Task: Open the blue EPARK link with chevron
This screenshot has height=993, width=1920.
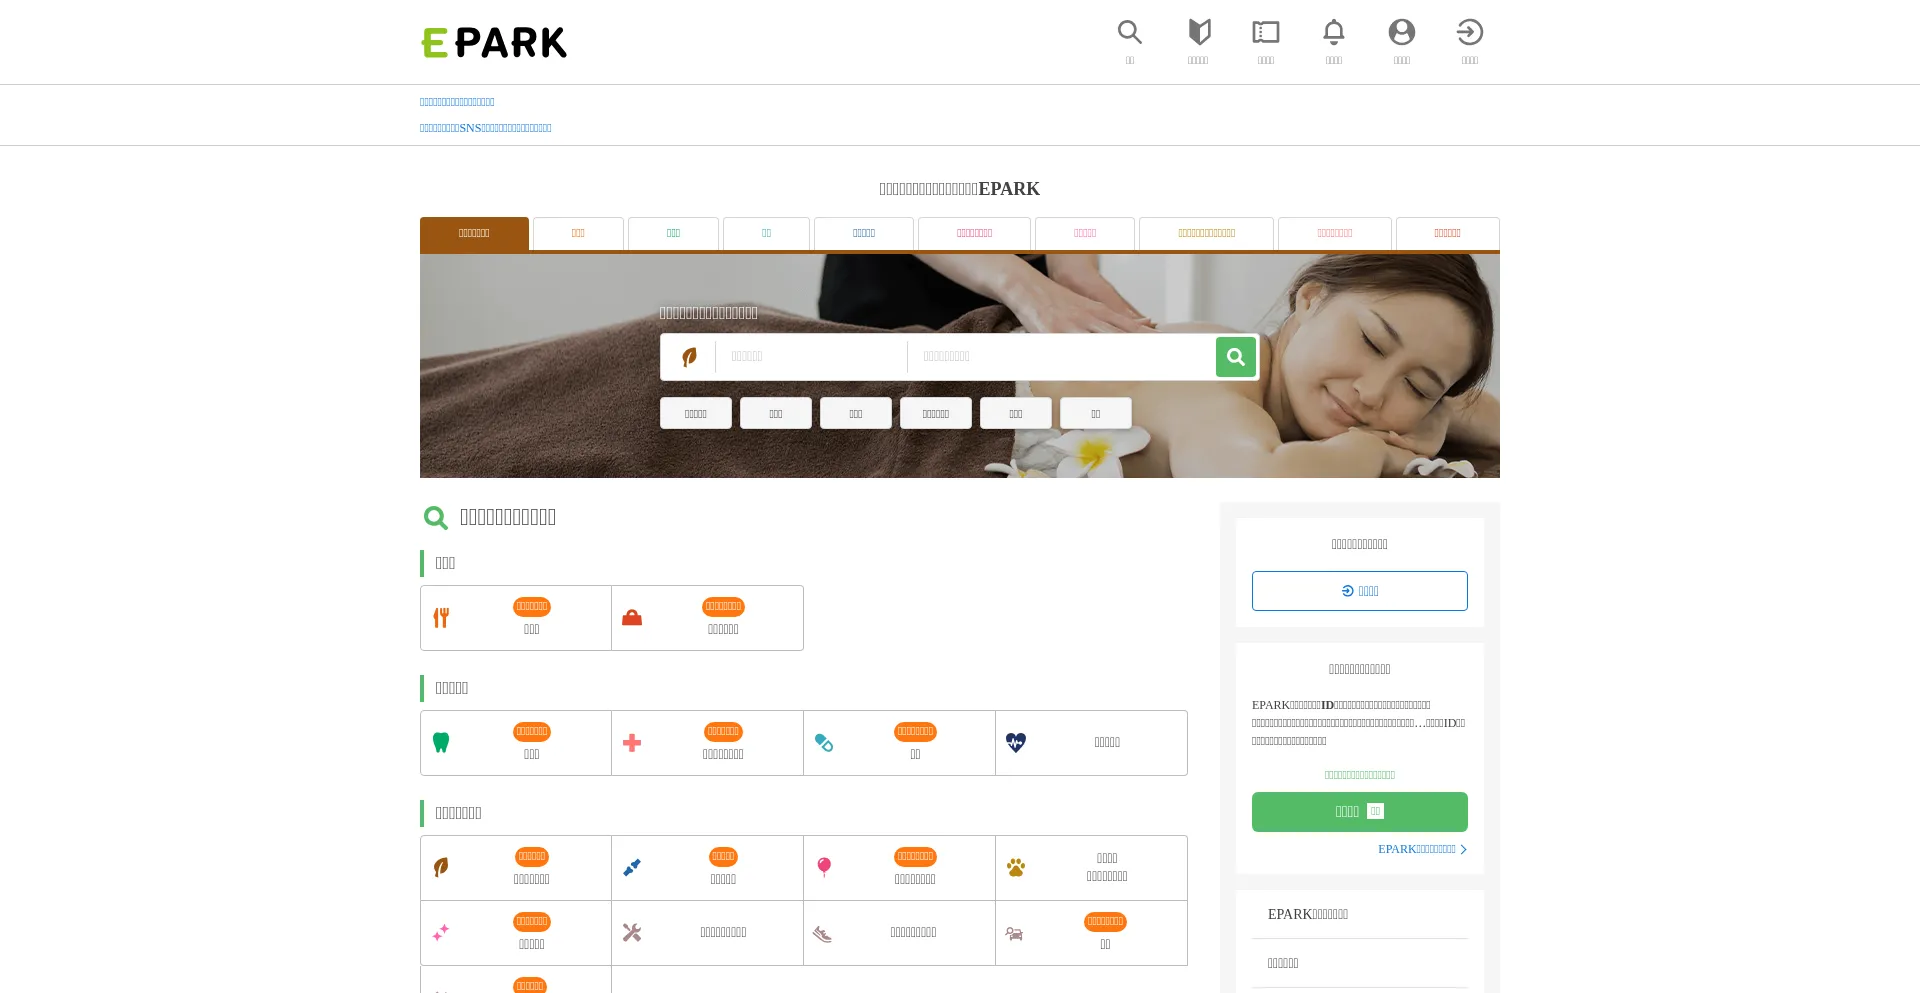Action: (x=1422, y=849)
